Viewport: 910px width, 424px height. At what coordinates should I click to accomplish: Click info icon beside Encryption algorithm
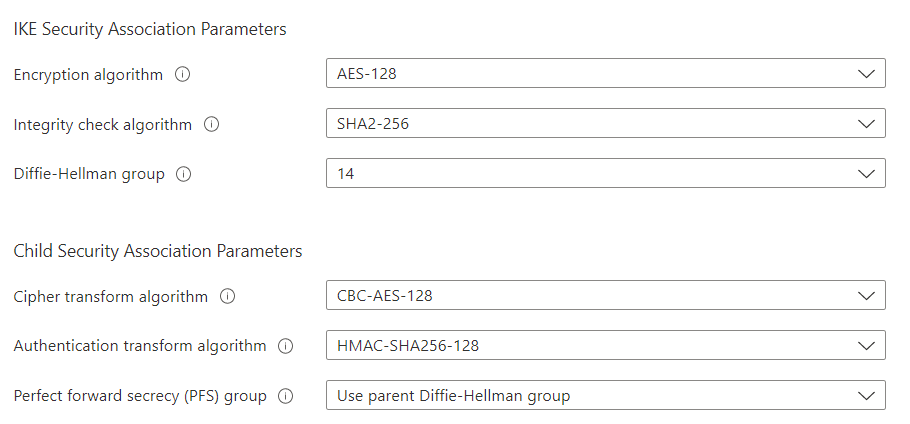coord(183,74)
